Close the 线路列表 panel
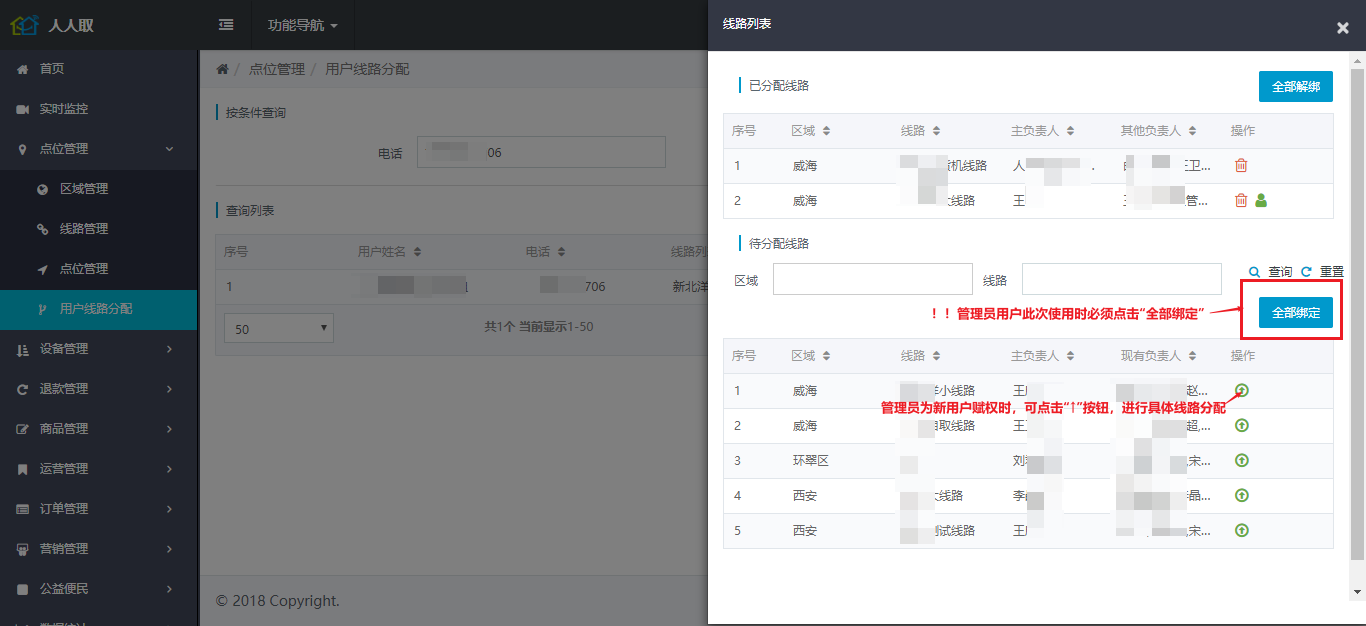Viewport: 1366px width, 626px height. (x=1343, y=28)
